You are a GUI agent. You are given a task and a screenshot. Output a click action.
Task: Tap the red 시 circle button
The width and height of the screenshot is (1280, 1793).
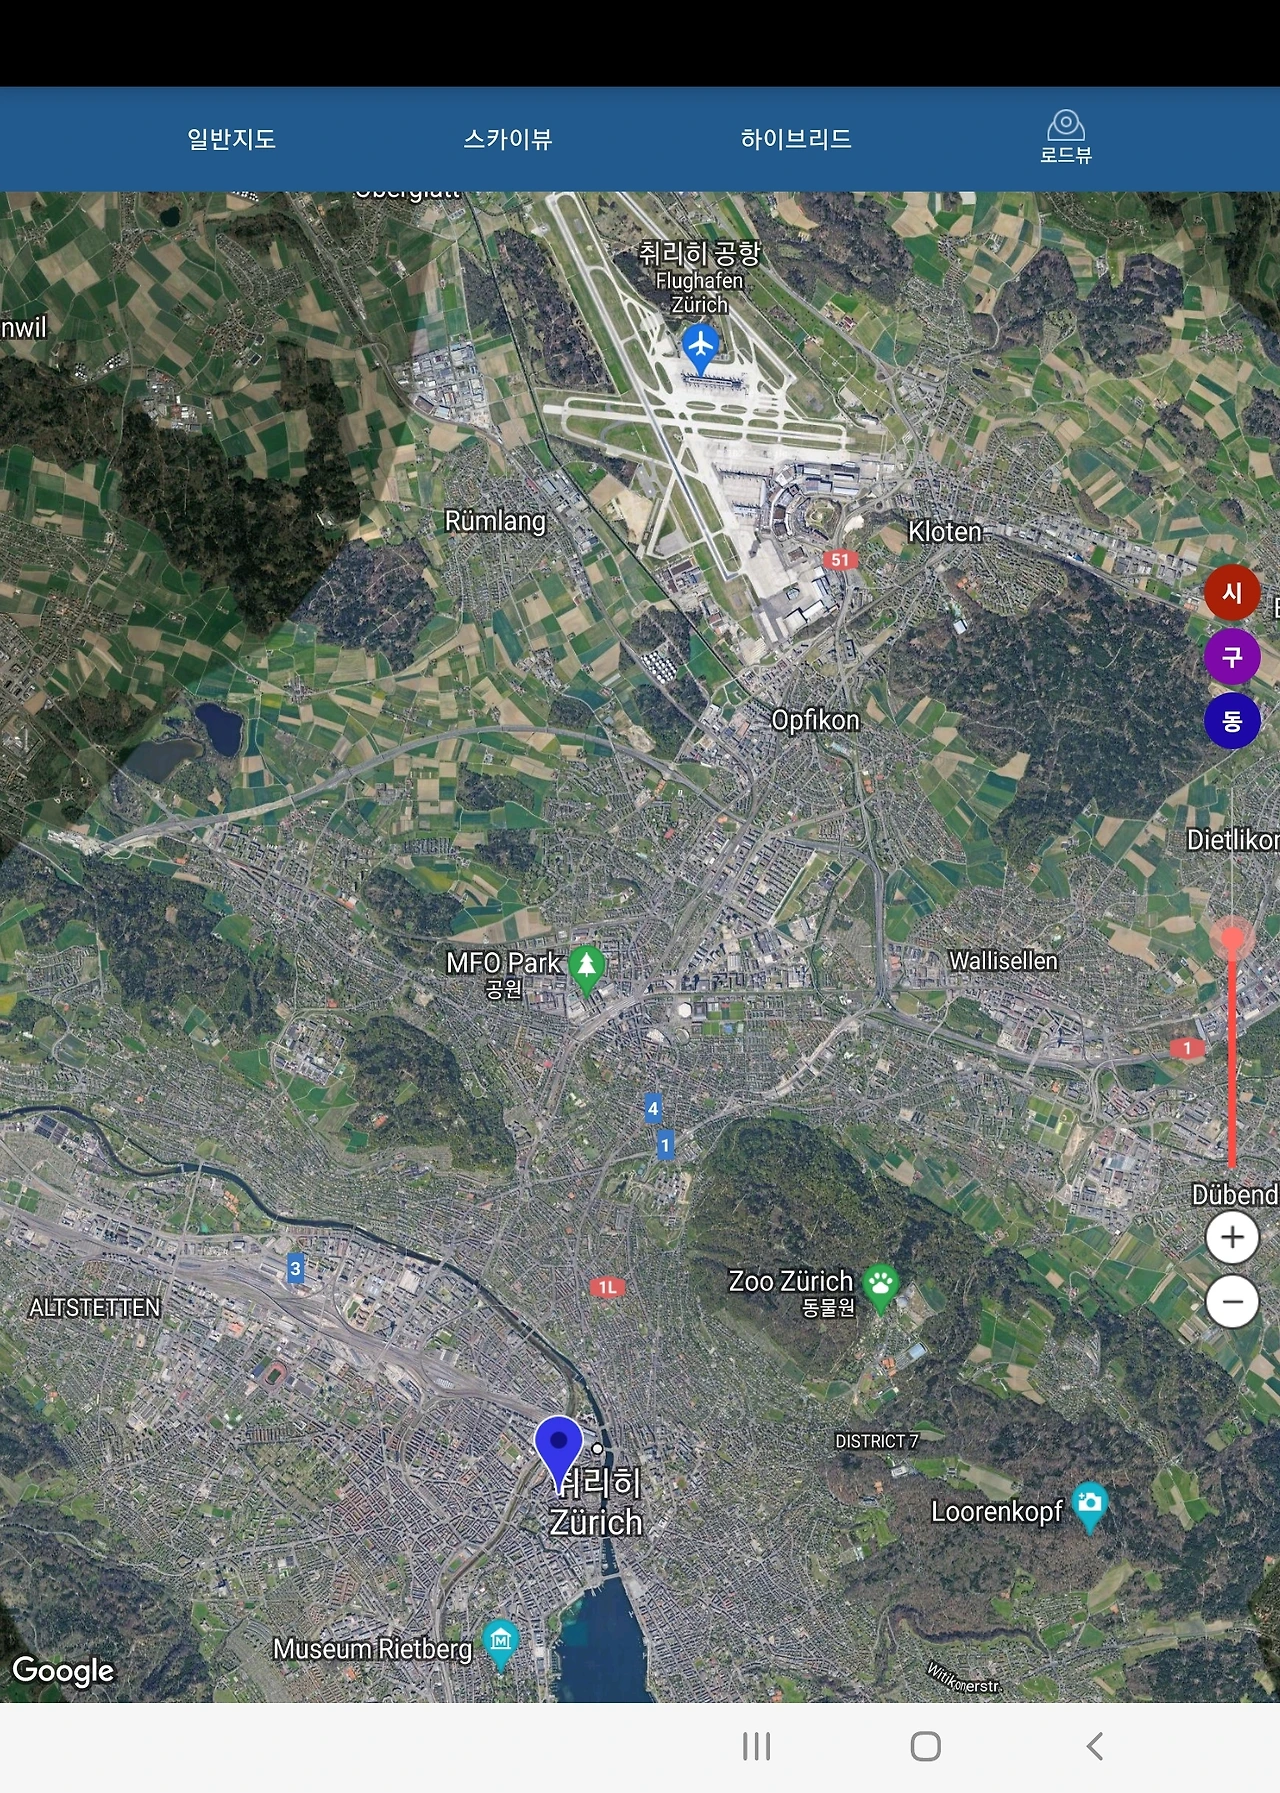coord(1232,593)
